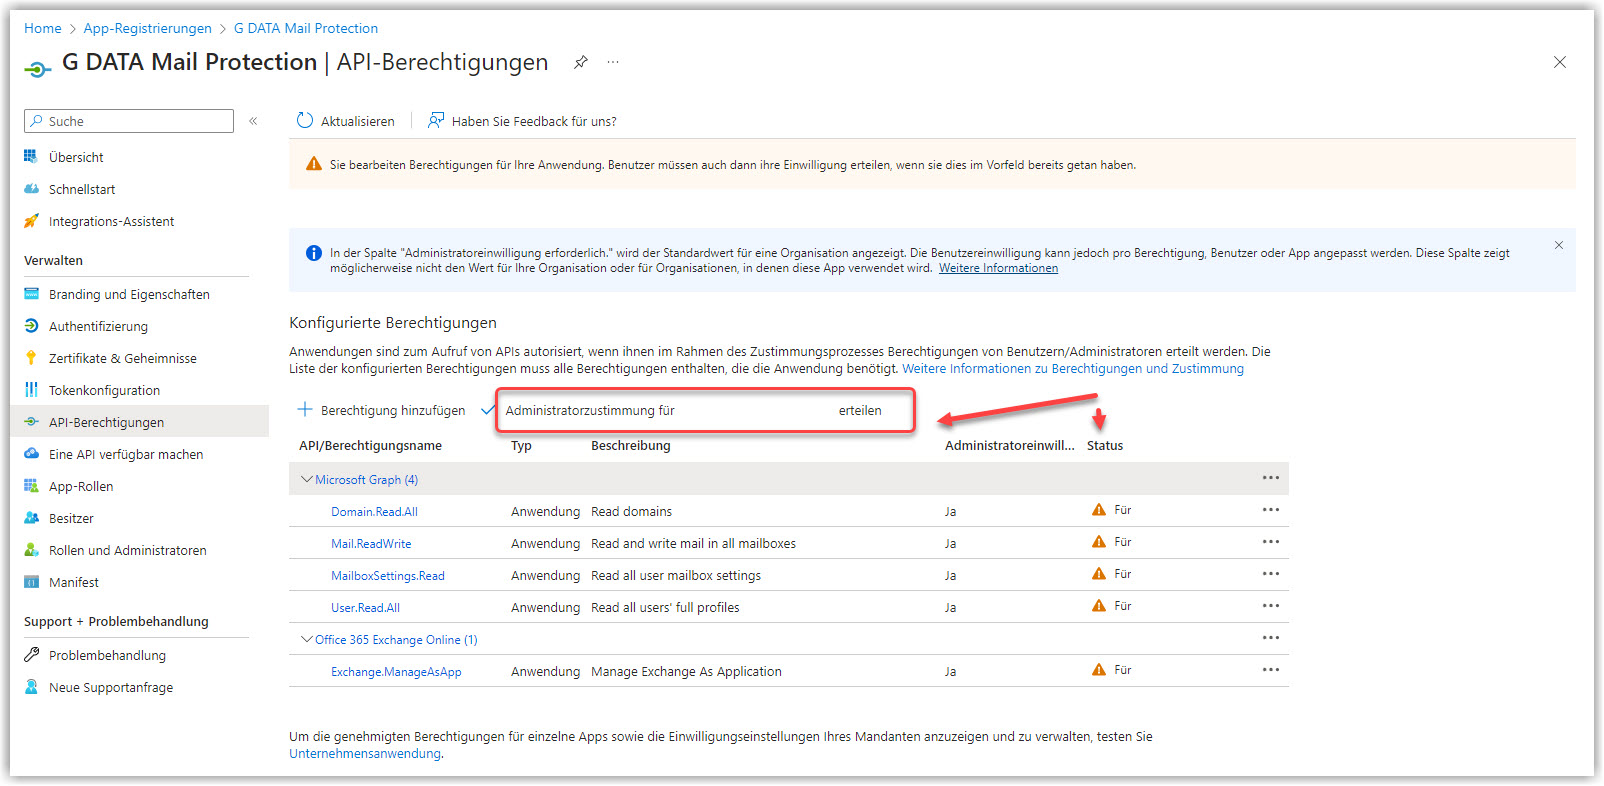The width and height of the screenshot is (1604, 786).
Task: Collapse the Office 365 Exchange Online group
Action: click(x=307, y=639)
